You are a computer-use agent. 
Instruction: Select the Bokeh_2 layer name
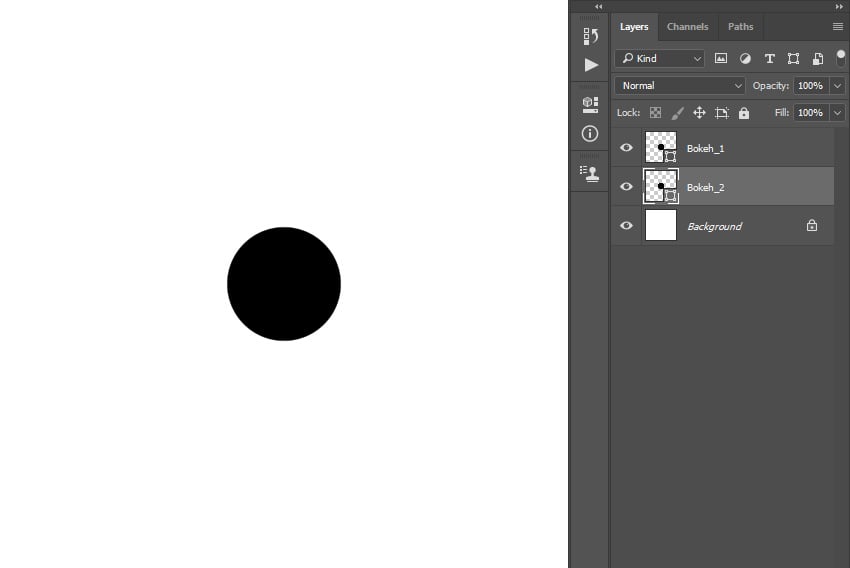(x=705, y=187)
